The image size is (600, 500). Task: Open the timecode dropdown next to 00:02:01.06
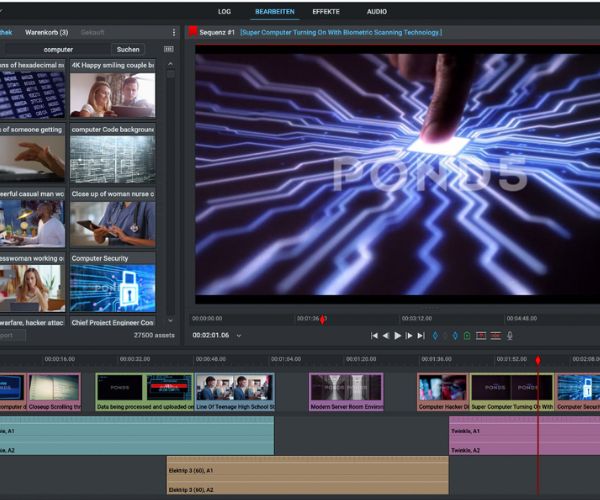coord(239,336)
